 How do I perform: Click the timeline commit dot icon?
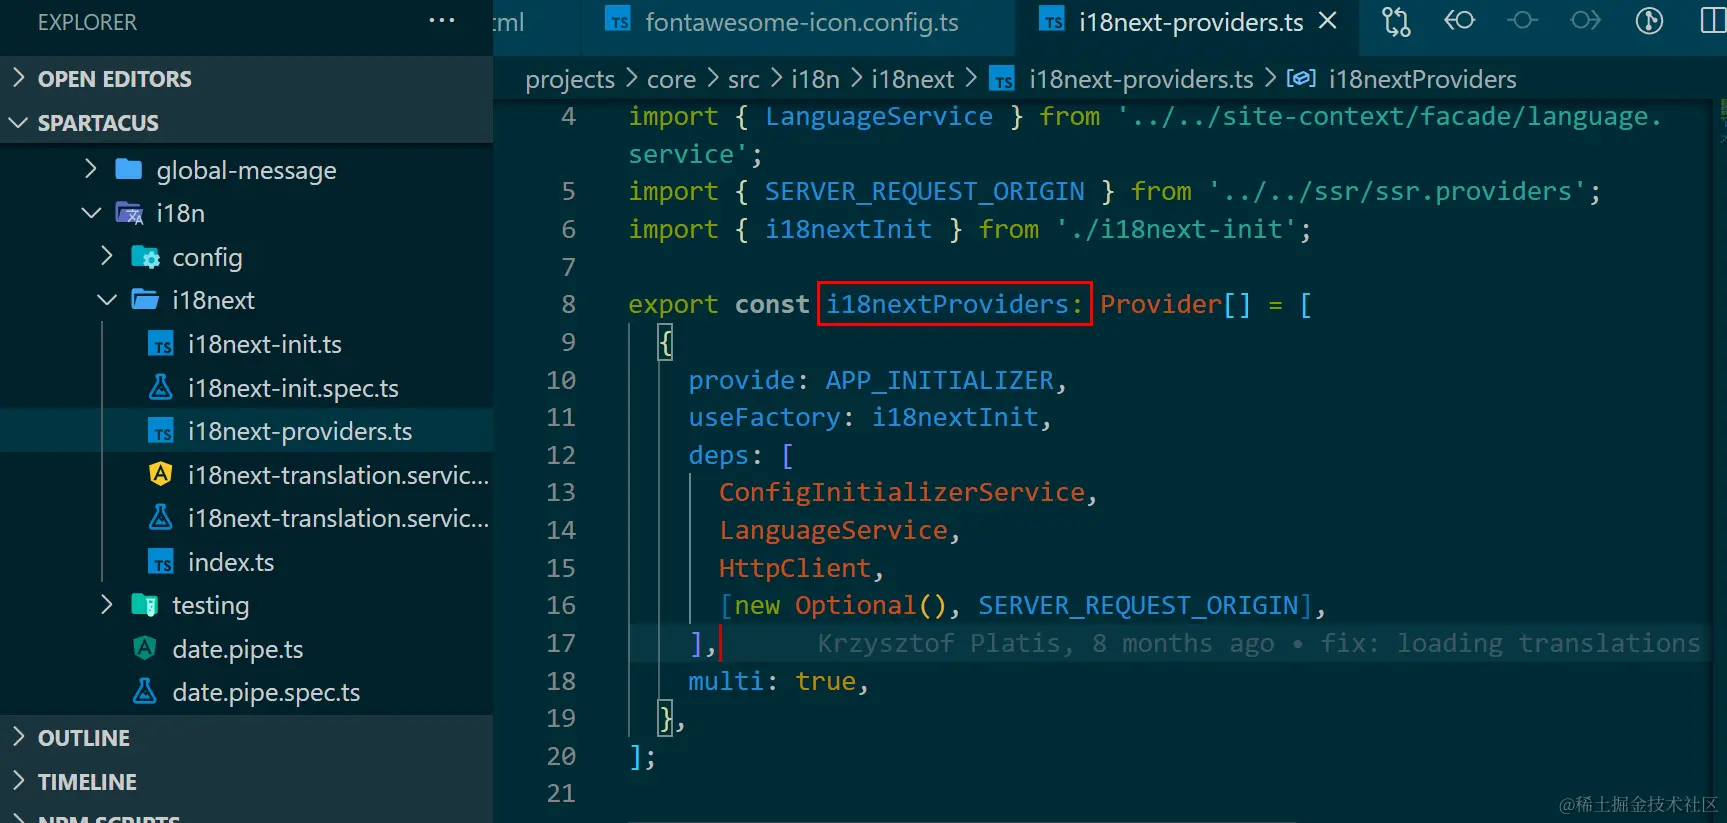(x=1522, y=20)
